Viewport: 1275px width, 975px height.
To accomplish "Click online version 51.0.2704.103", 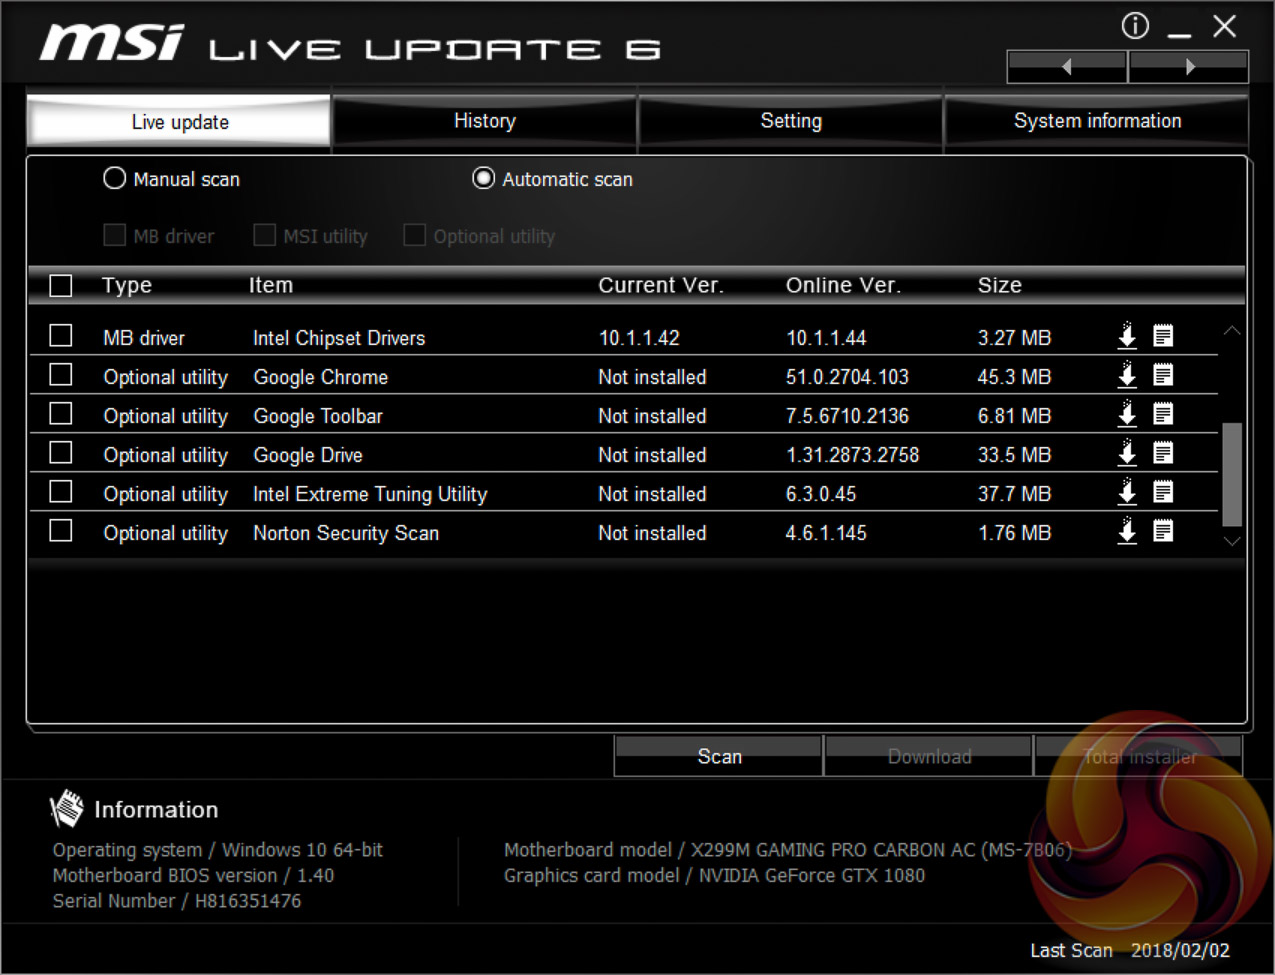I will click(847, 377).
